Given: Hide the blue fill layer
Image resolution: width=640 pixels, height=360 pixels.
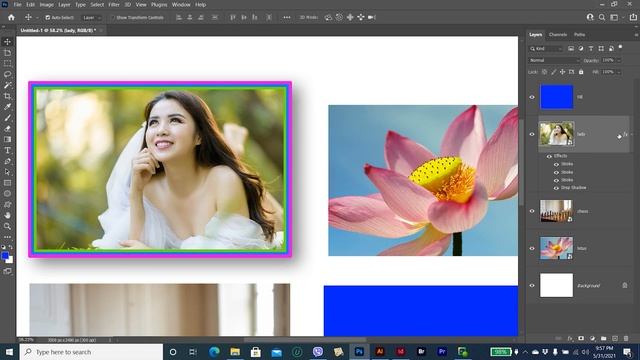Looking at the screenshot, I should click(532, 97).
